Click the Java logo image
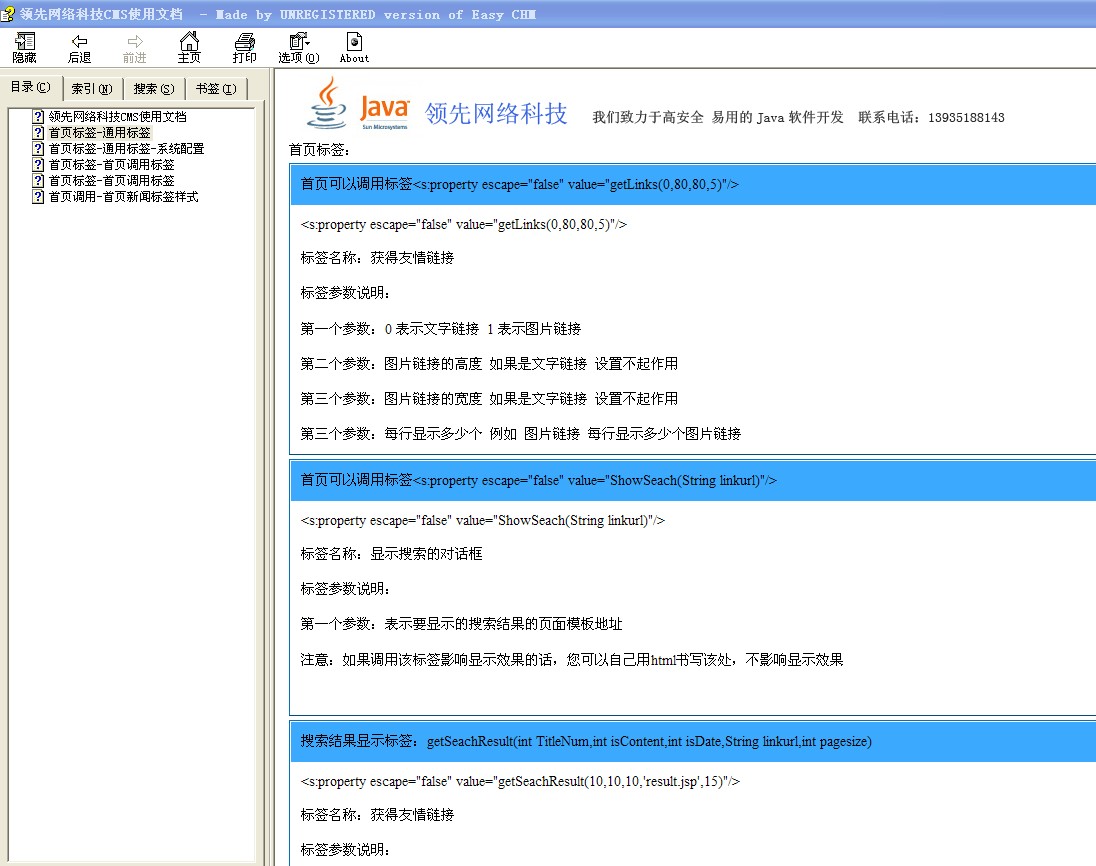 point(359,104)
